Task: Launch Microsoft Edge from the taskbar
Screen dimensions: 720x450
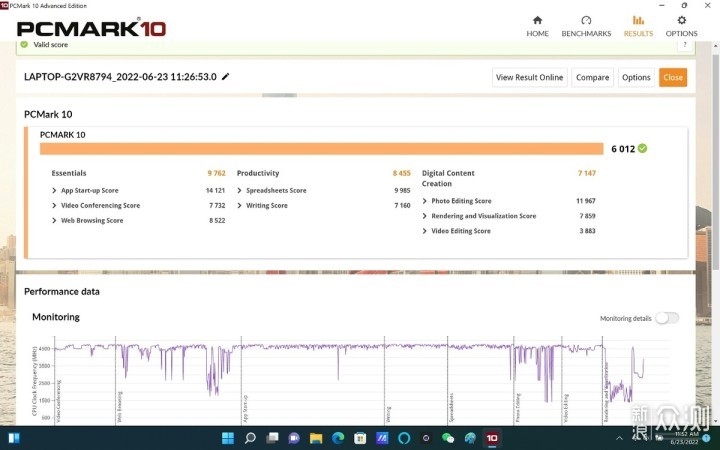Action: (x=338, y=438)
